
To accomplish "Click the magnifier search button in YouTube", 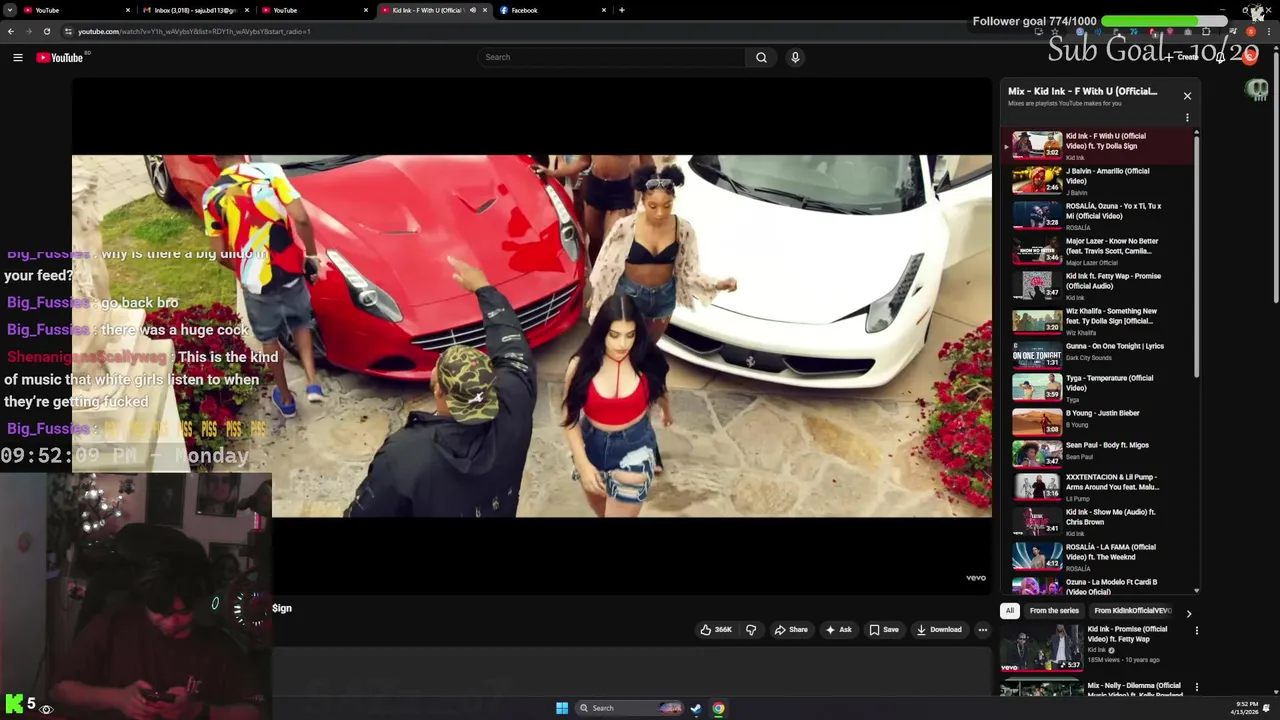I will pos(761,57).
